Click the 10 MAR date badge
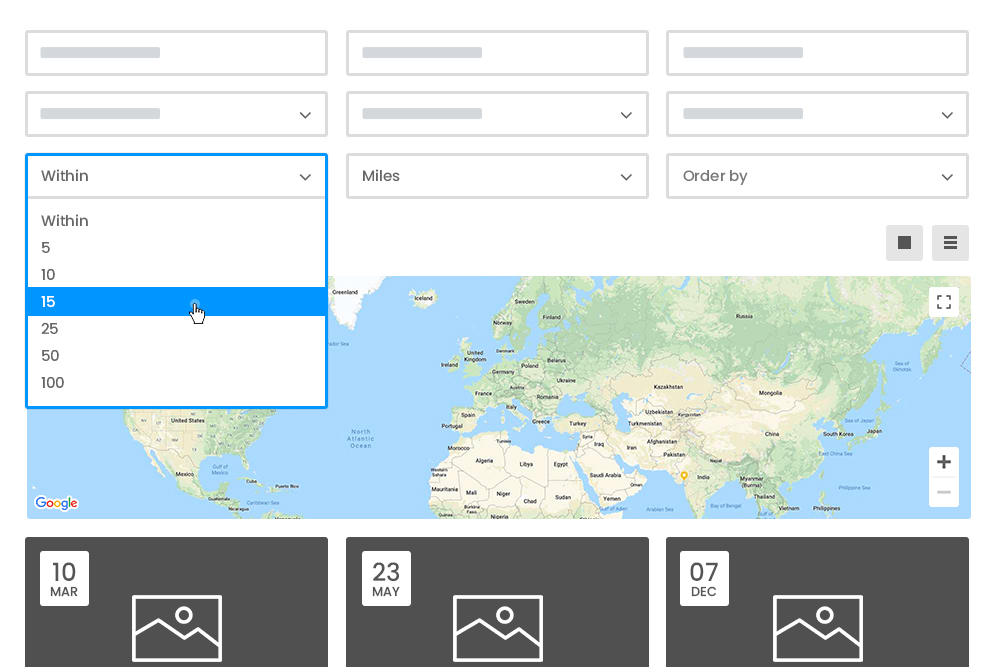The image size is (1000, 667). (x=64, y=578)
